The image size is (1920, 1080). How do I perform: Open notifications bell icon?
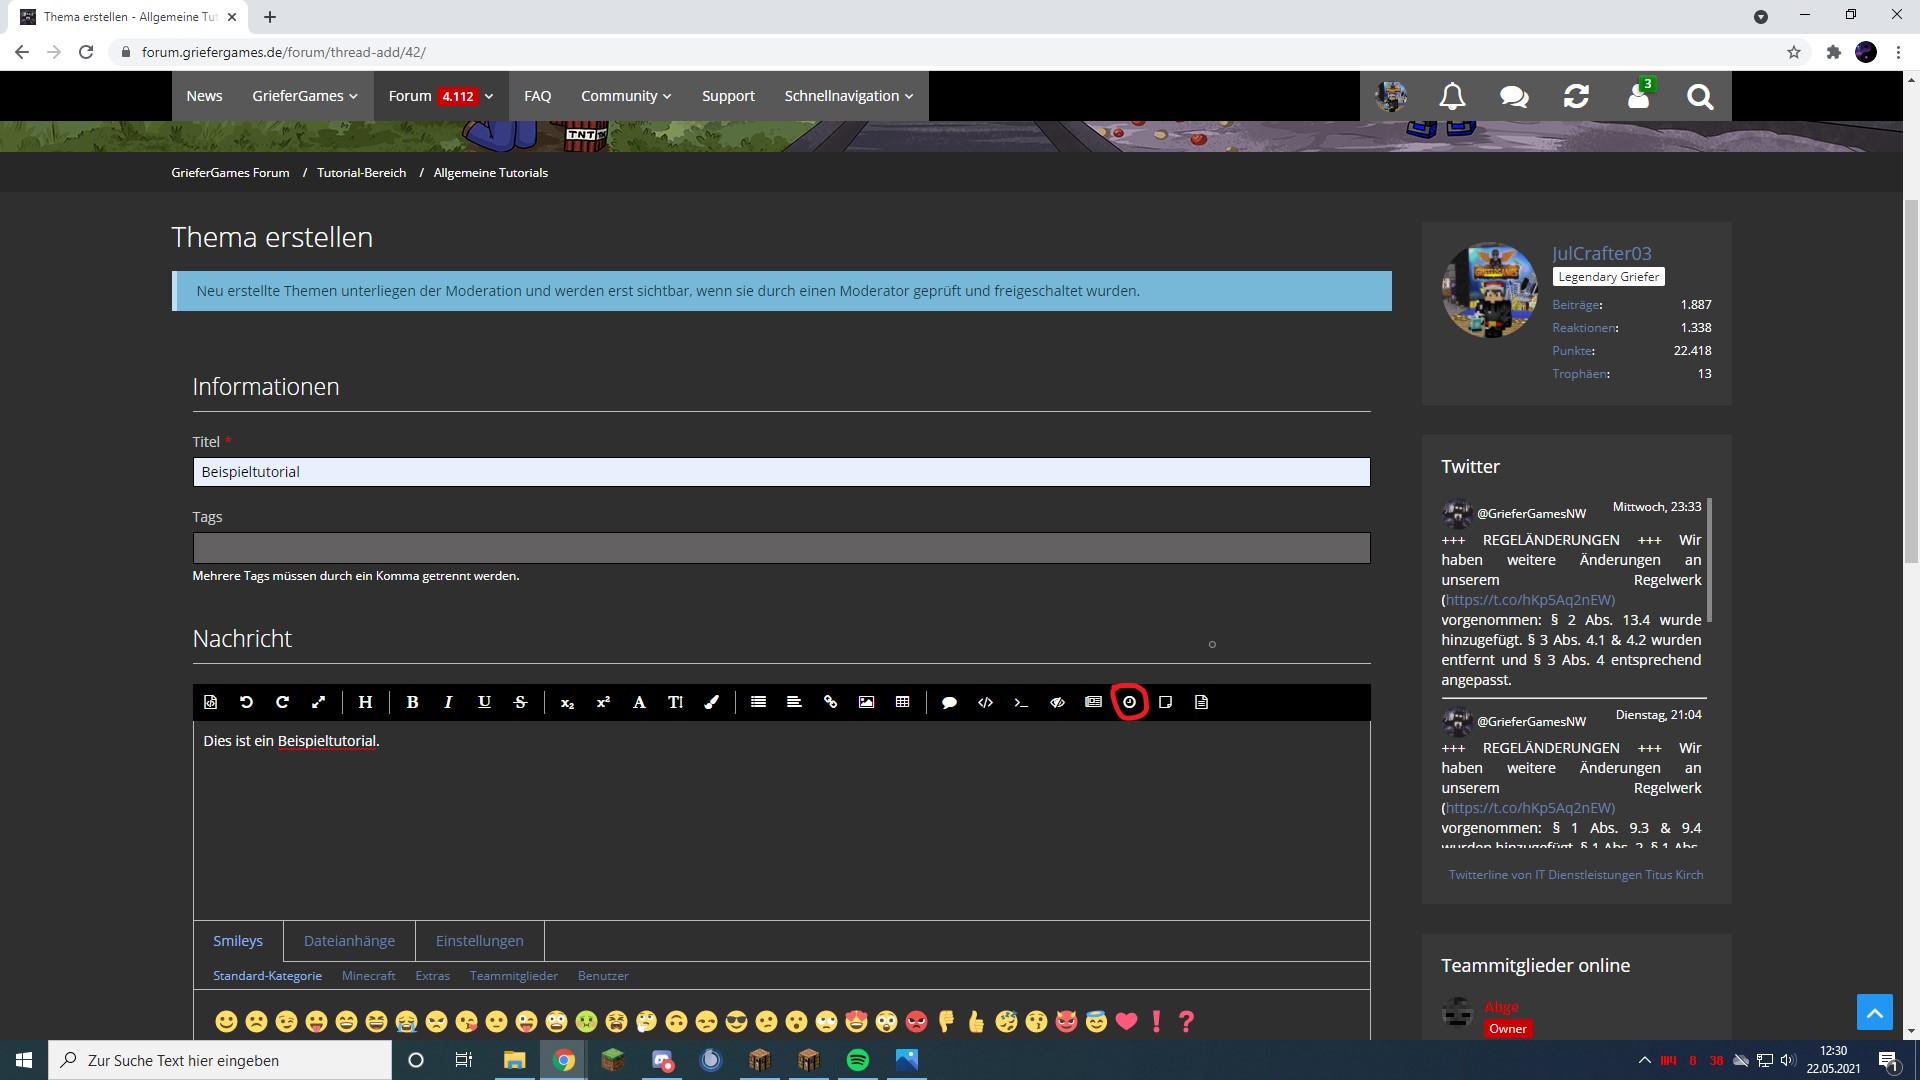(x=1452, y=96)
